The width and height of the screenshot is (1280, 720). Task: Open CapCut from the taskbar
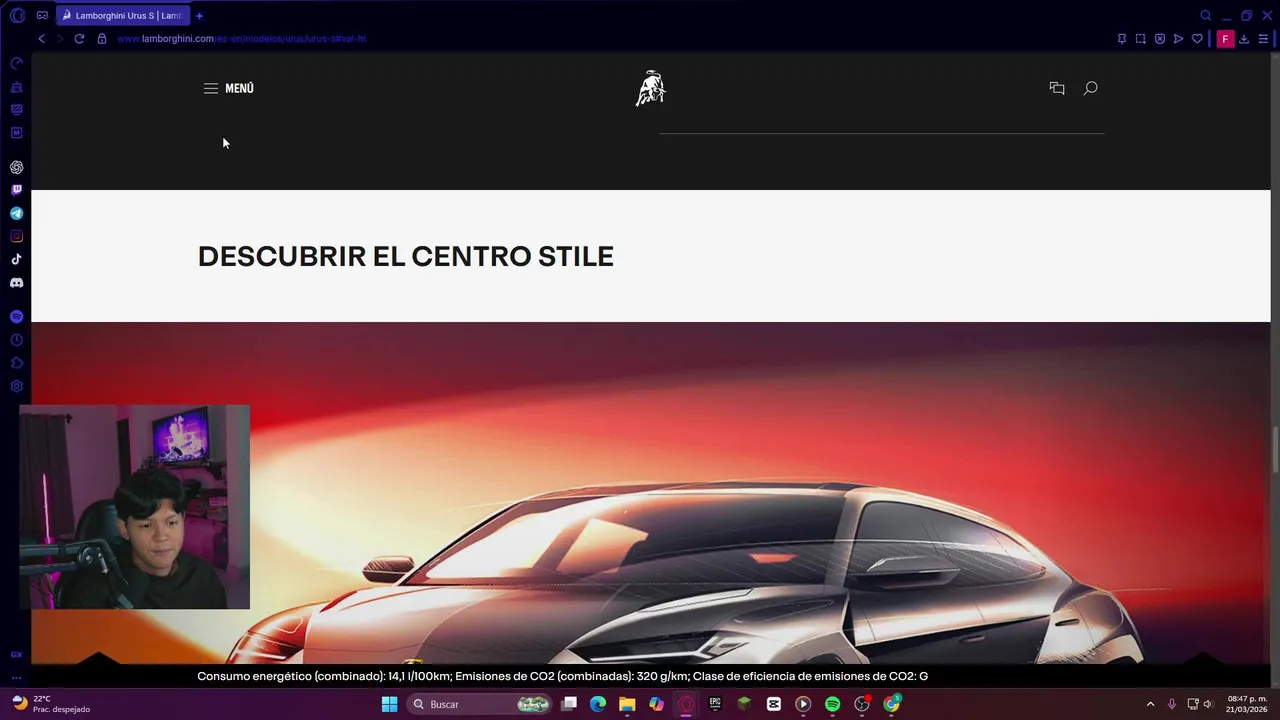pyautogui.click(x=774, y=704)
